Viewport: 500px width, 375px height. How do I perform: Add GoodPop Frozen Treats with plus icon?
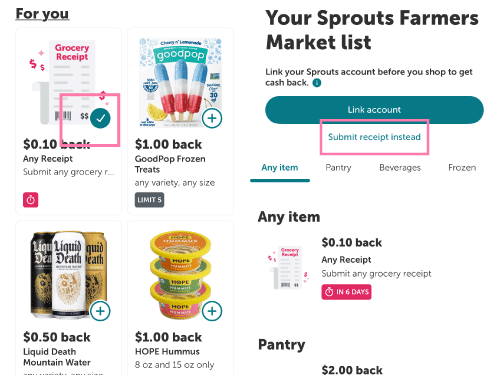pyautogui.click(x=212, y=118)
